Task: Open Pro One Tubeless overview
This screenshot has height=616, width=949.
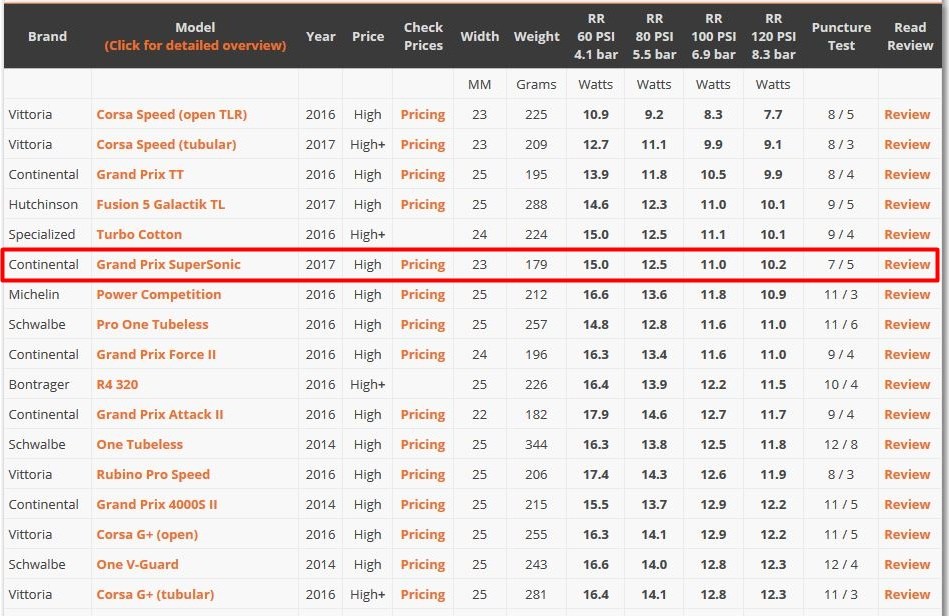Action: (x=152, y=324)
